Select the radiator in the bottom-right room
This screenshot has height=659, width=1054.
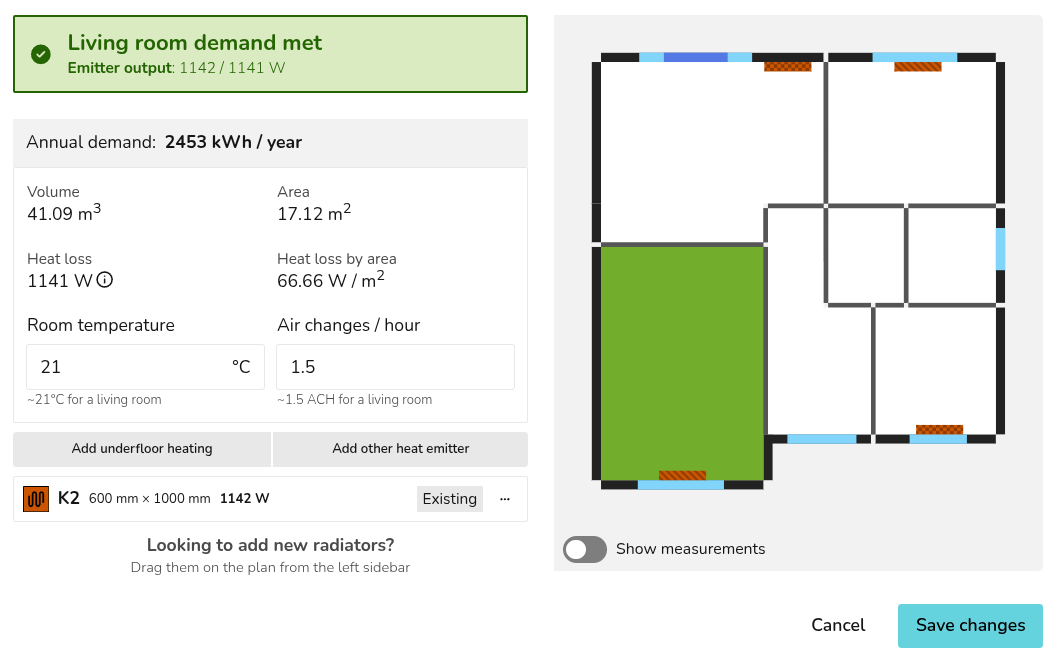(939, 429)
